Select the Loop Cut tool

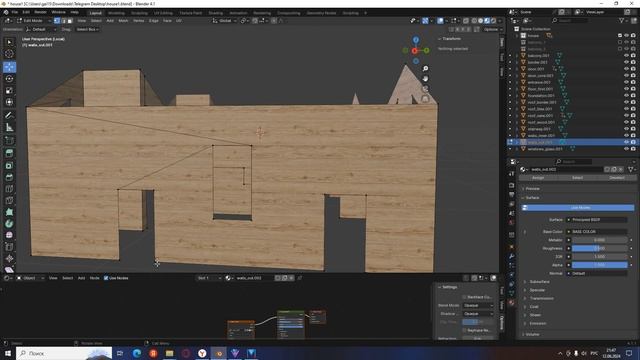(x=9, y=189)
